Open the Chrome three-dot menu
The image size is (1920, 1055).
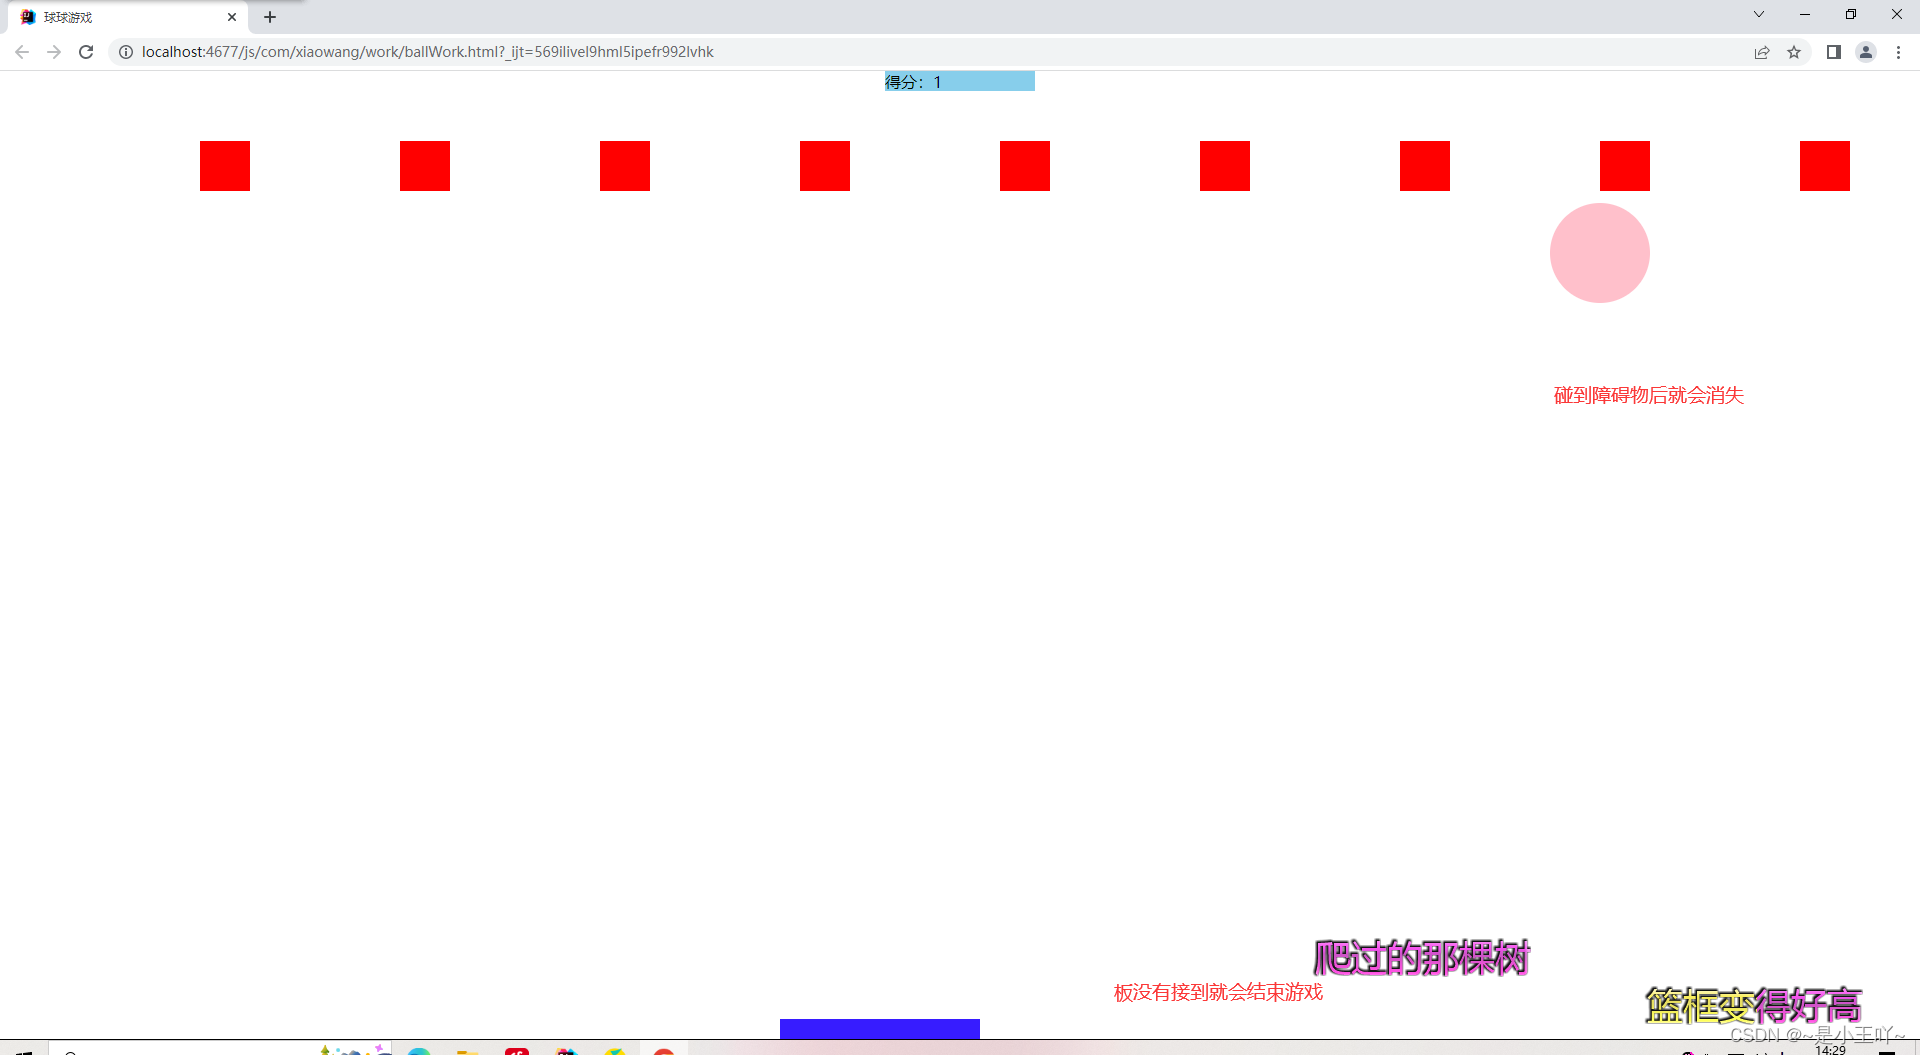pos(1898,52)
